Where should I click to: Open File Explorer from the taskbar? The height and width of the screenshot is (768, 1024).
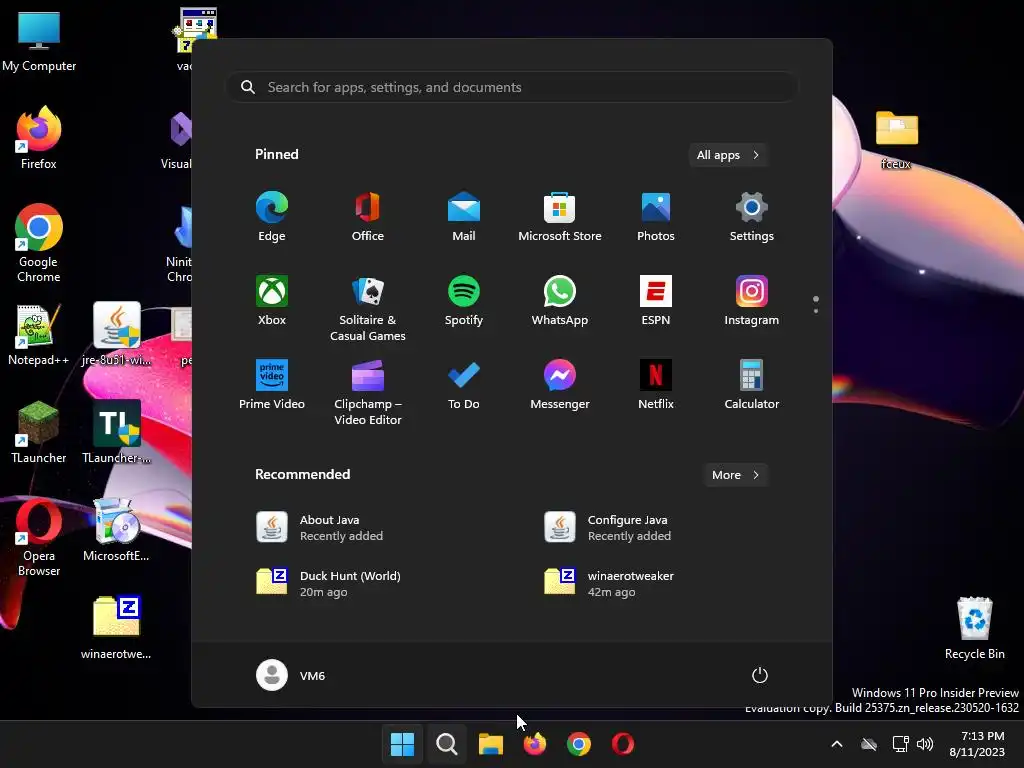pyautogui.click(x=490, y=744)
